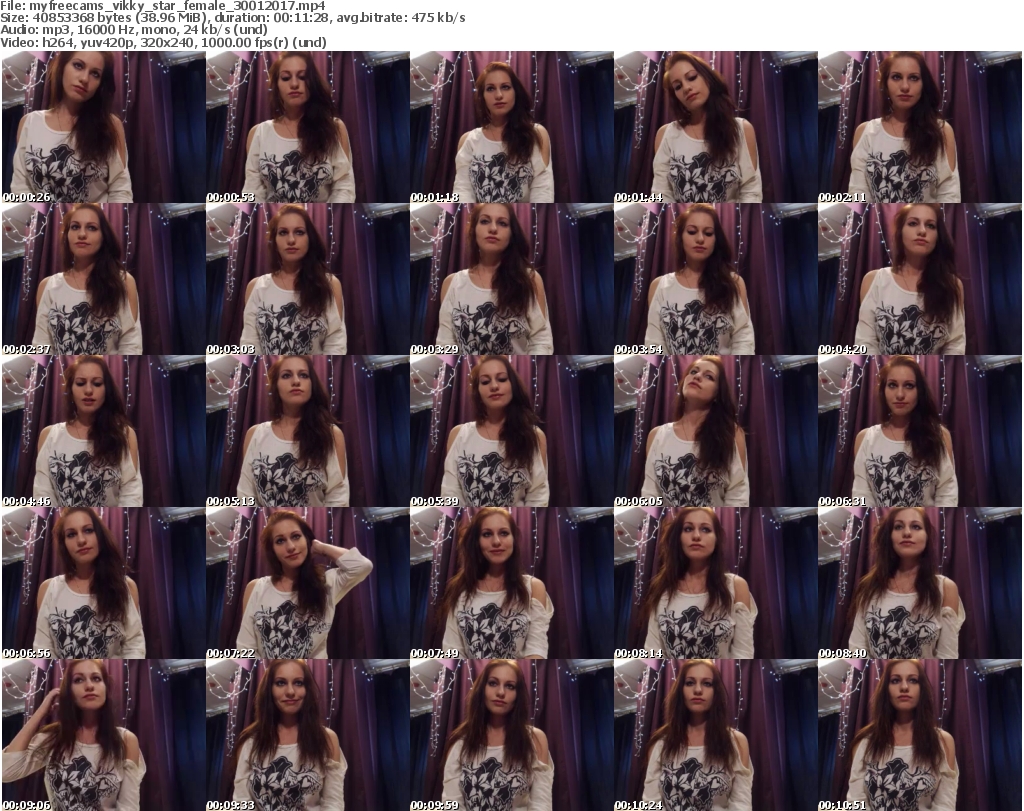The image size is (1024, 811).
Task: Click the thumbnail timestamped 00:10:24
Action: 716,735
